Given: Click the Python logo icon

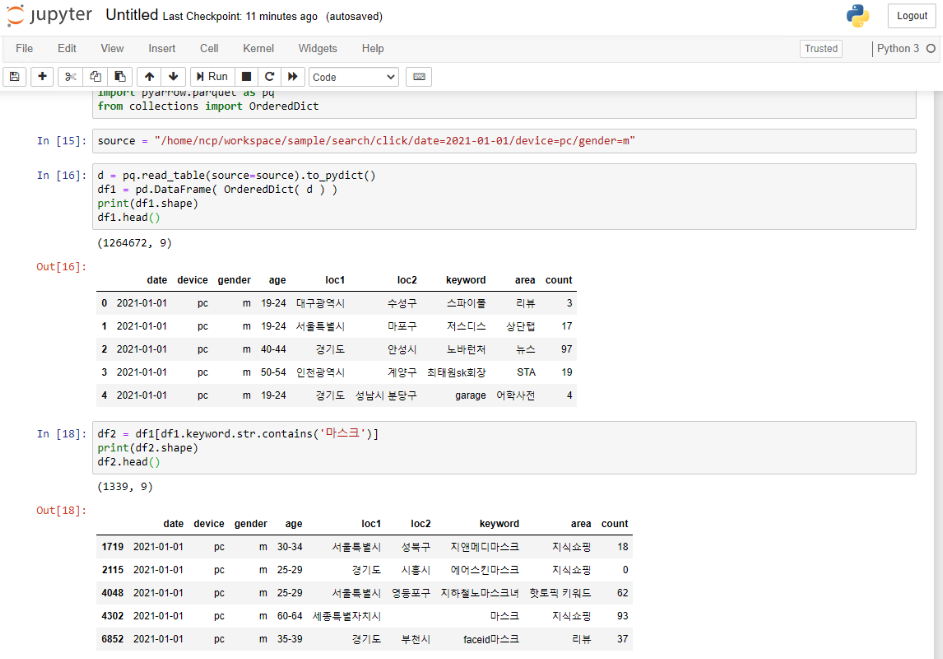Looking at the screenshot, I should coord(858,16).
